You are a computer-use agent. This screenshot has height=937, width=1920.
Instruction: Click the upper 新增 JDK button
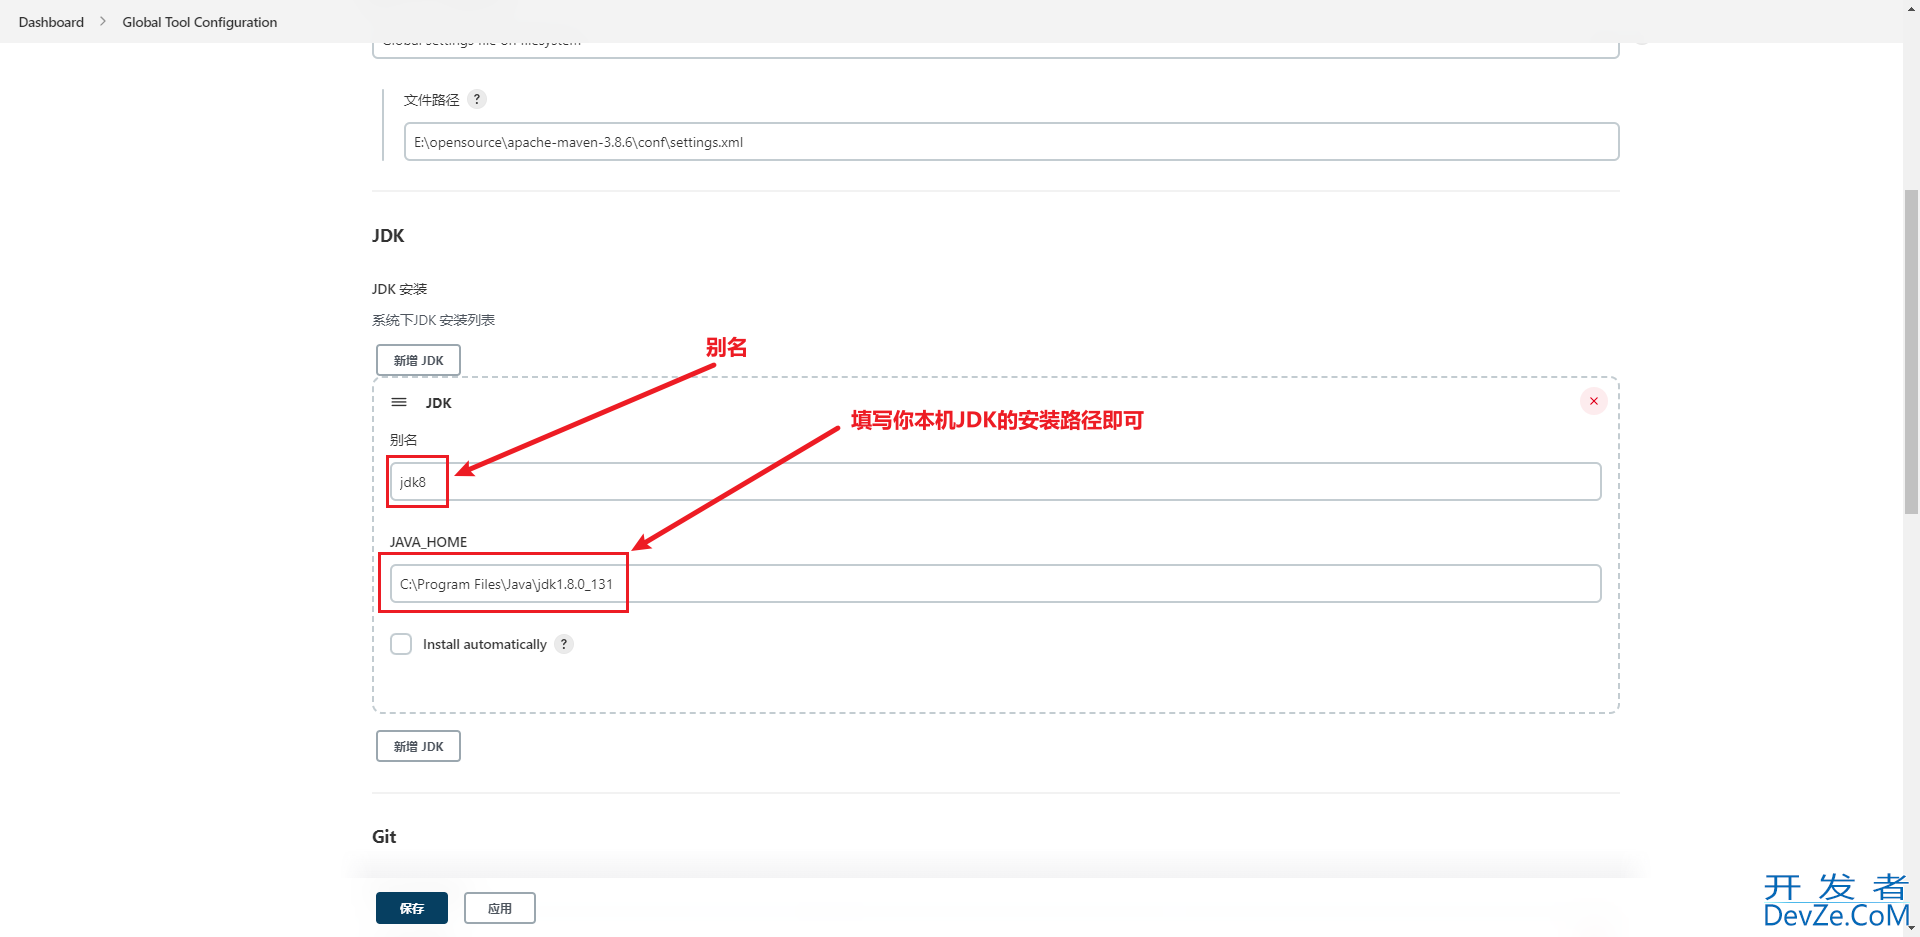(418, 360)
